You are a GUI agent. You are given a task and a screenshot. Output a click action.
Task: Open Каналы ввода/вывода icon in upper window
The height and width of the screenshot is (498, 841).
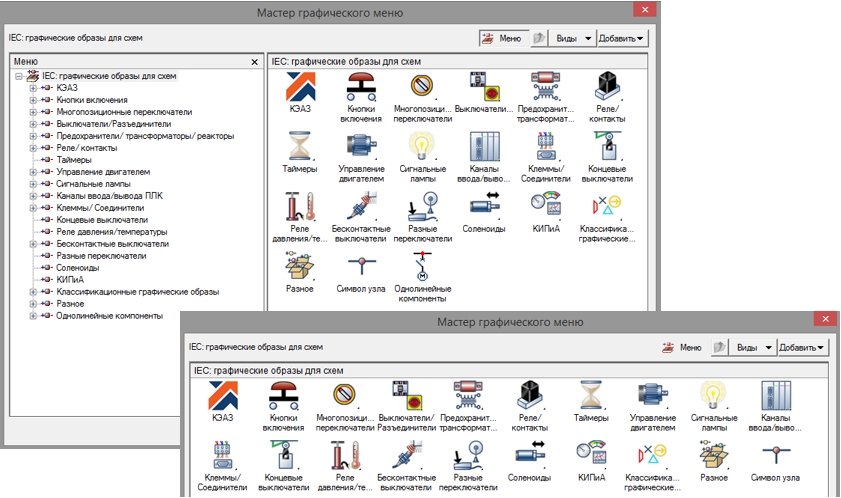coord(484,147)
